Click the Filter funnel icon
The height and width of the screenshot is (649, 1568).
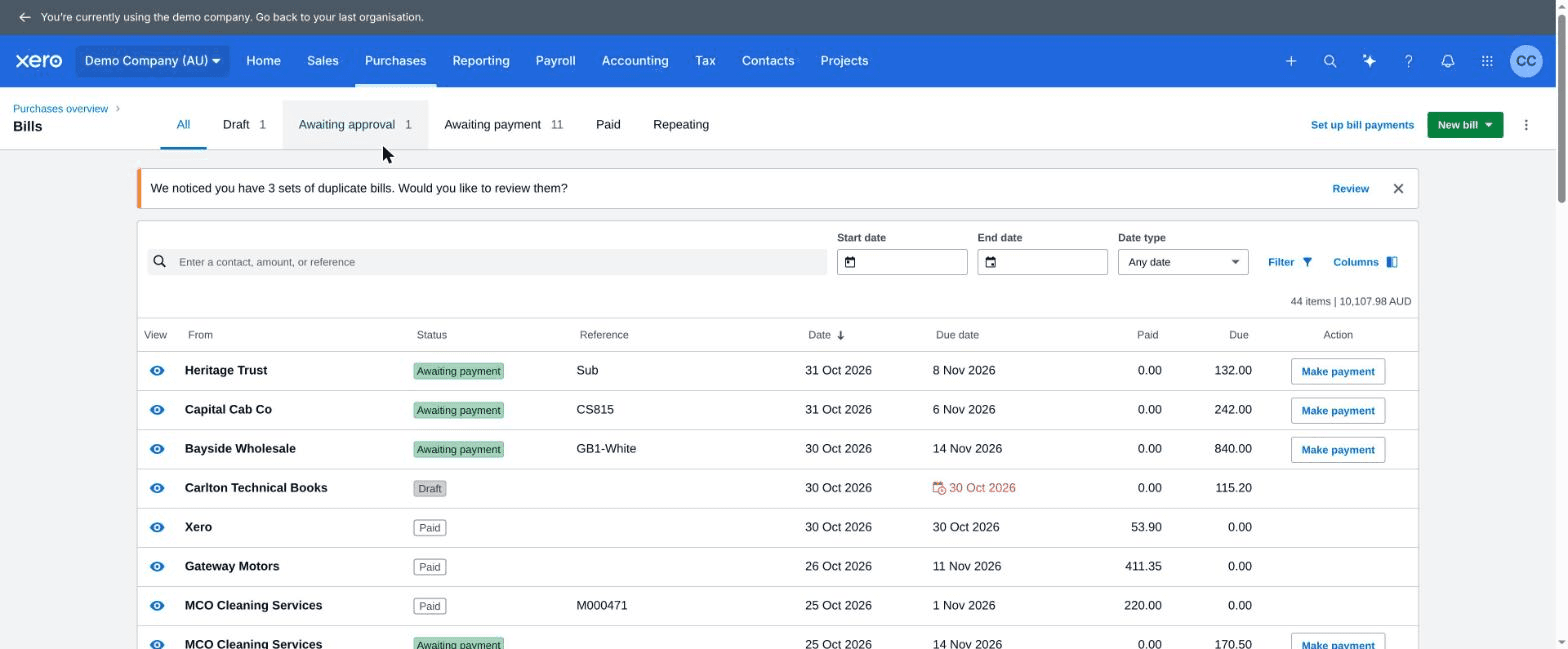pyautogui.click(x=1307, y=262)
